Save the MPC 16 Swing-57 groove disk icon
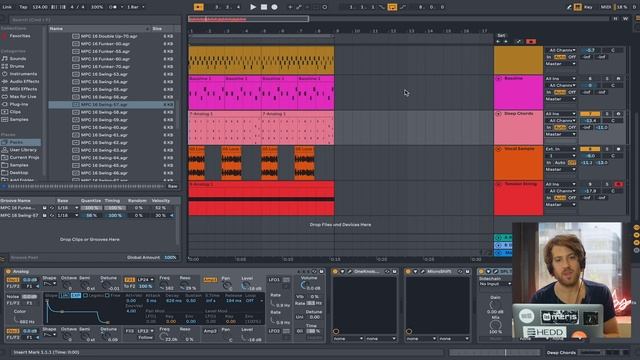Viewport: 640px width, 360px height. tap(44, 215)
